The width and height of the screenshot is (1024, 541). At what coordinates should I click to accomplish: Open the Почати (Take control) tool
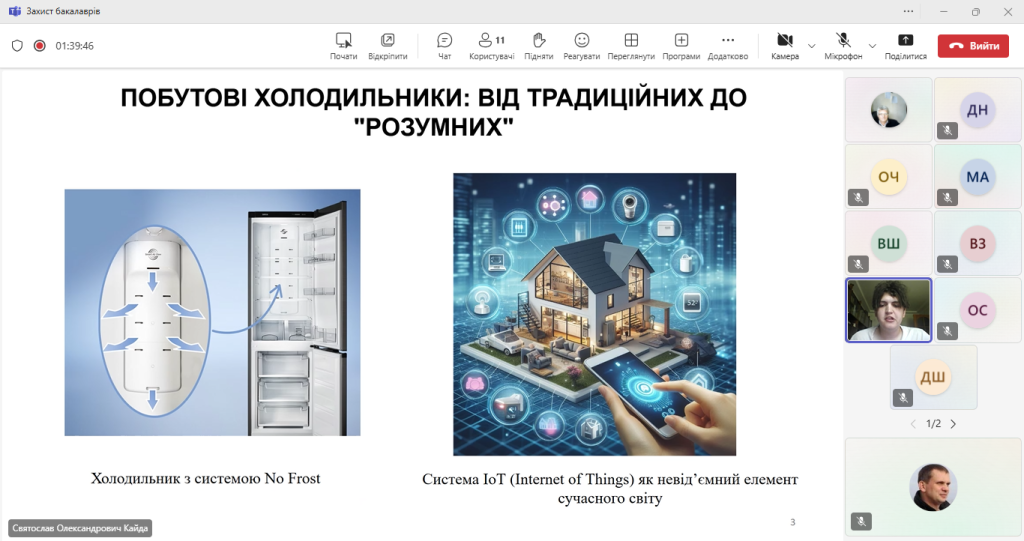pos(344,46)
